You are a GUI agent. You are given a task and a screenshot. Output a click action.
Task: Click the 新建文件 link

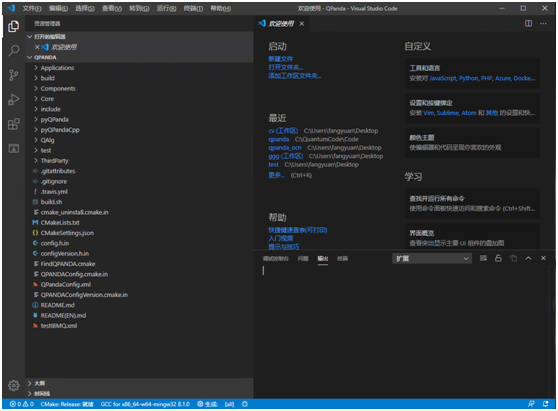(x=280, y=59)
